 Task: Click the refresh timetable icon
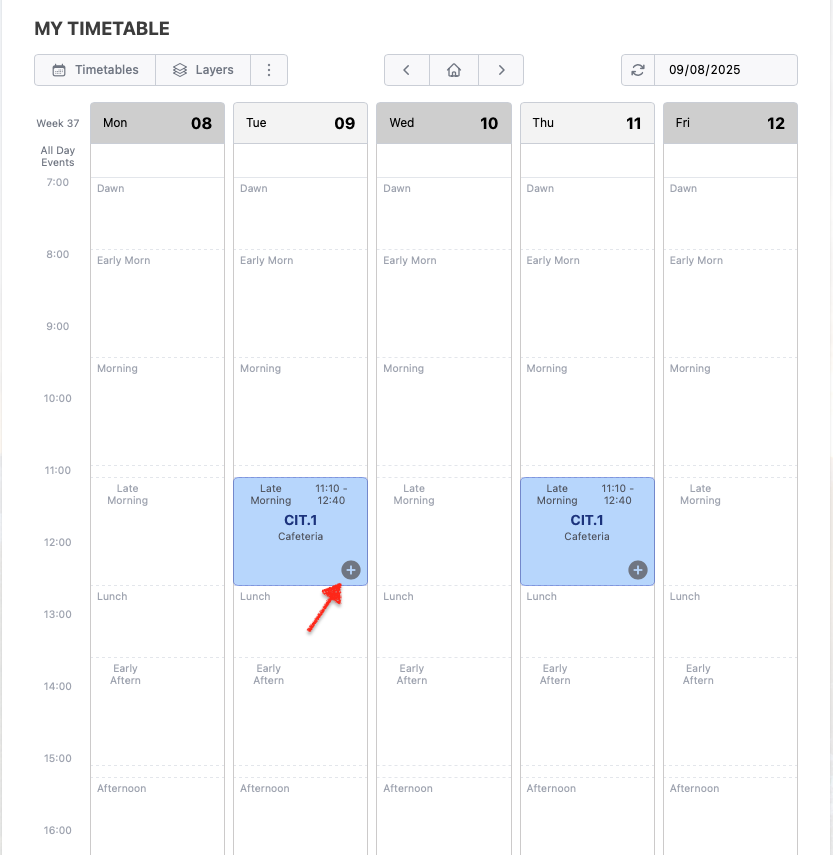pos(638,70)
